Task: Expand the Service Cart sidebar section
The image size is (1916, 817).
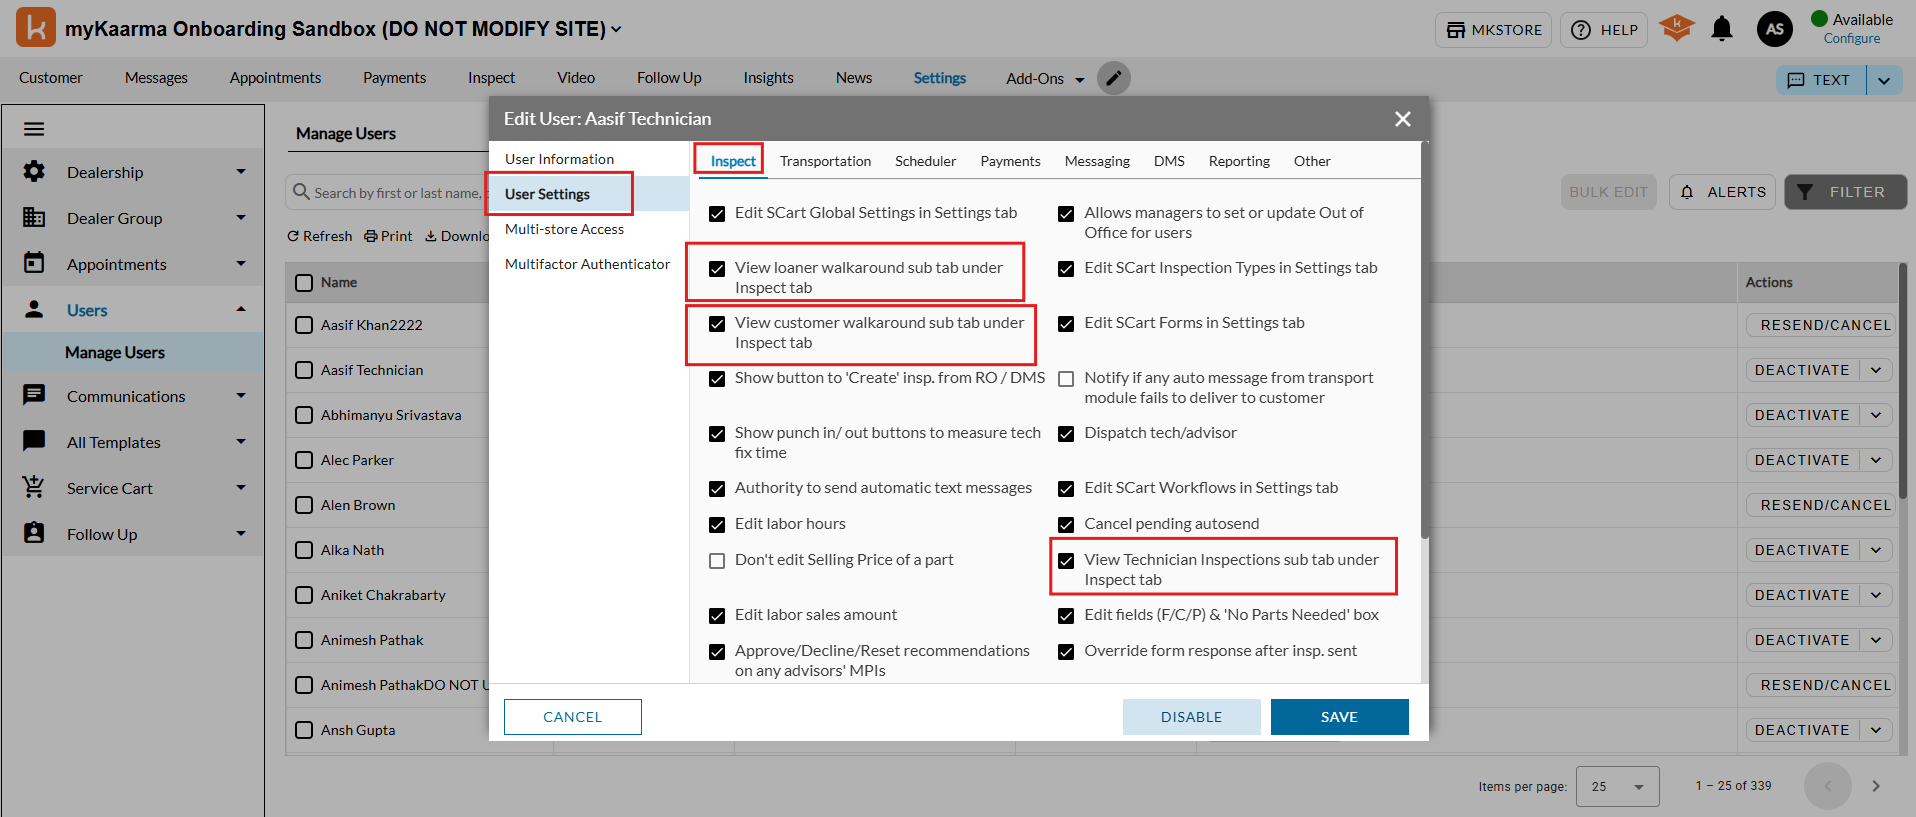Action: (x=241, y=488)
